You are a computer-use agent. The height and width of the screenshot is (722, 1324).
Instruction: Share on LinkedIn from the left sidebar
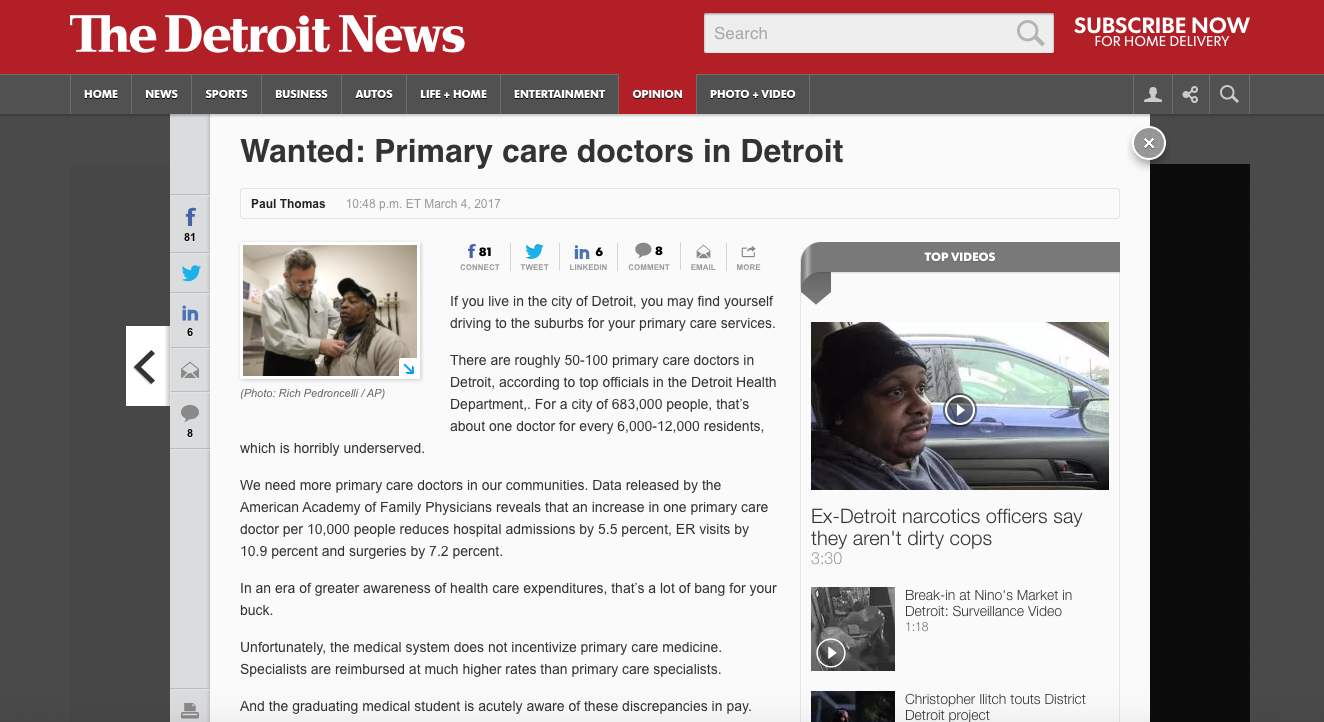click(x=190, y=320)
